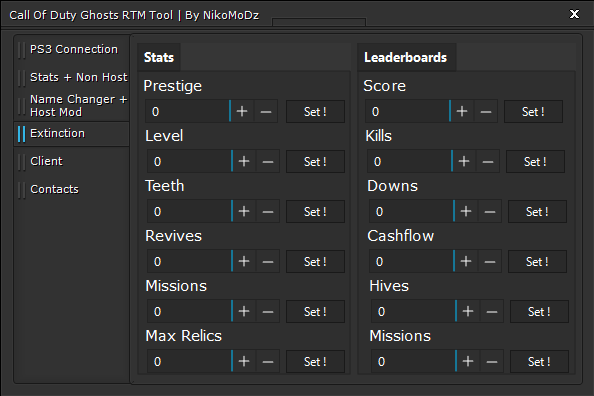This screenshot has width=594, height=396.
Task: Set the Downs leaderboard value
Action: [537, 211]
